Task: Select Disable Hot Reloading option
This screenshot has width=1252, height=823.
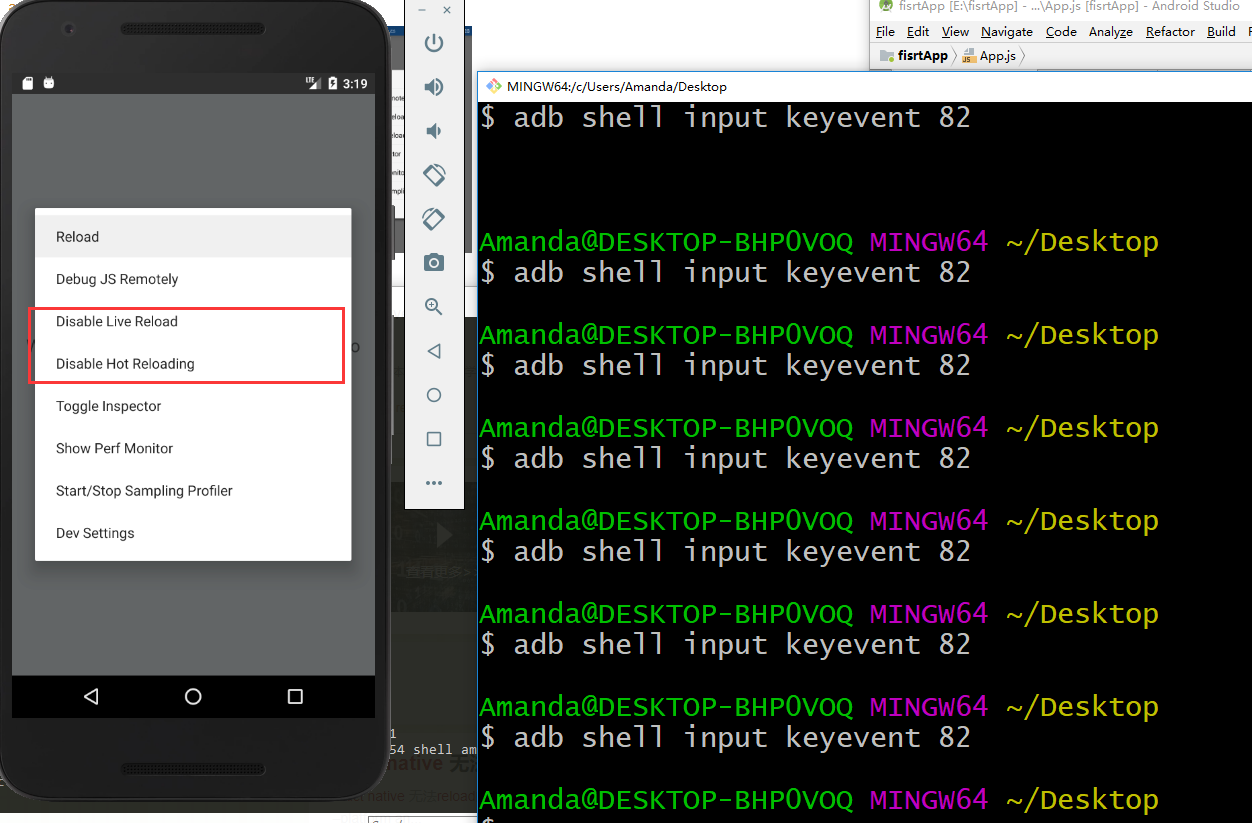Action: (125, 364)
